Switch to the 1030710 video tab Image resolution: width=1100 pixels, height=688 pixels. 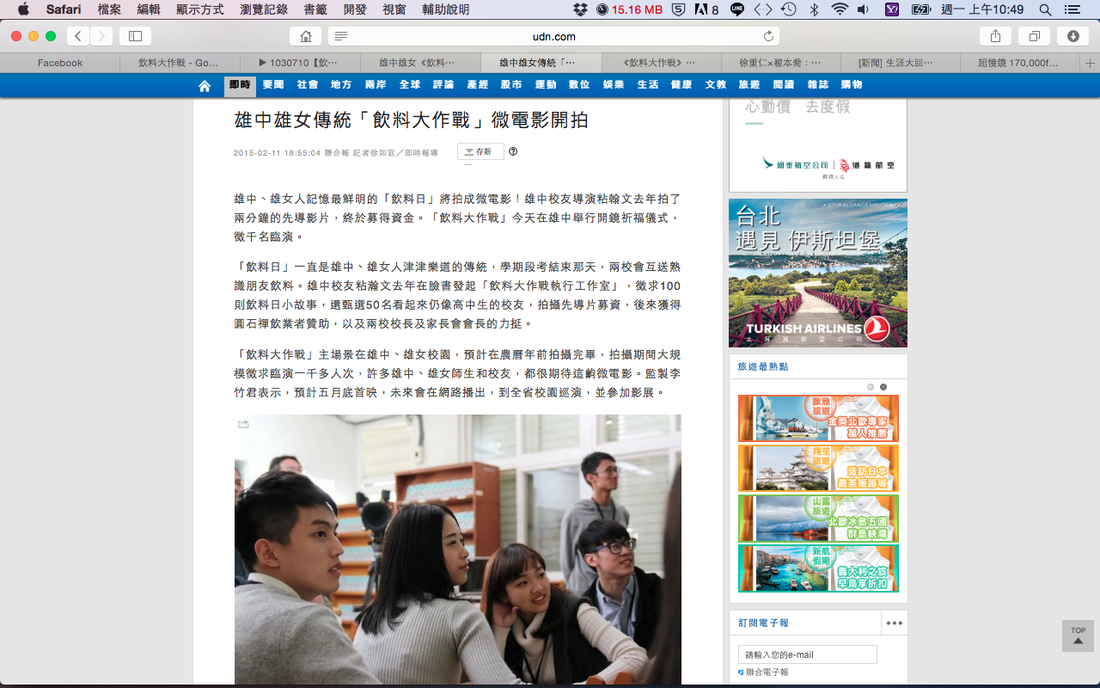pos(298,63)
